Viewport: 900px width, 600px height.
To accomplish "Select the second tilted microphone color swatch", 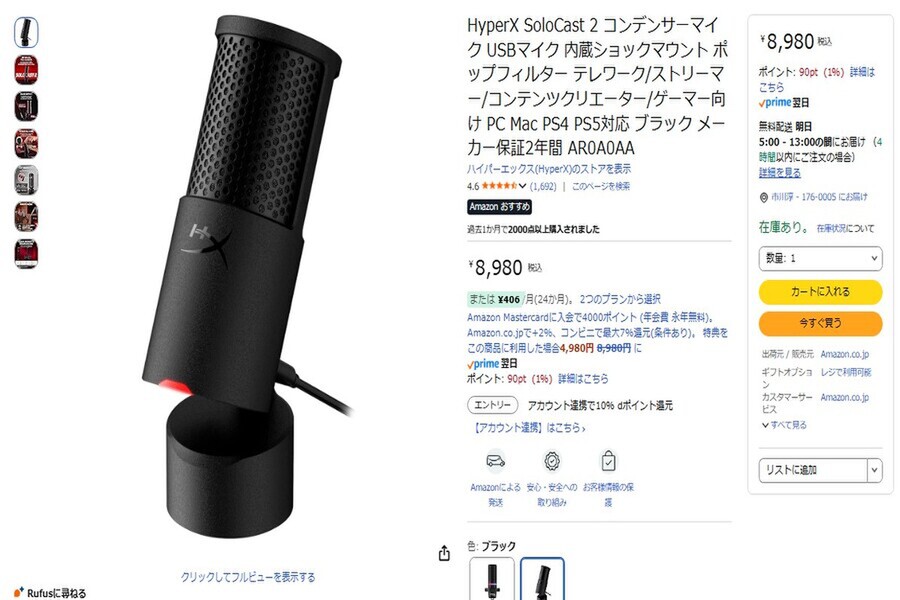I will (542, 579).
